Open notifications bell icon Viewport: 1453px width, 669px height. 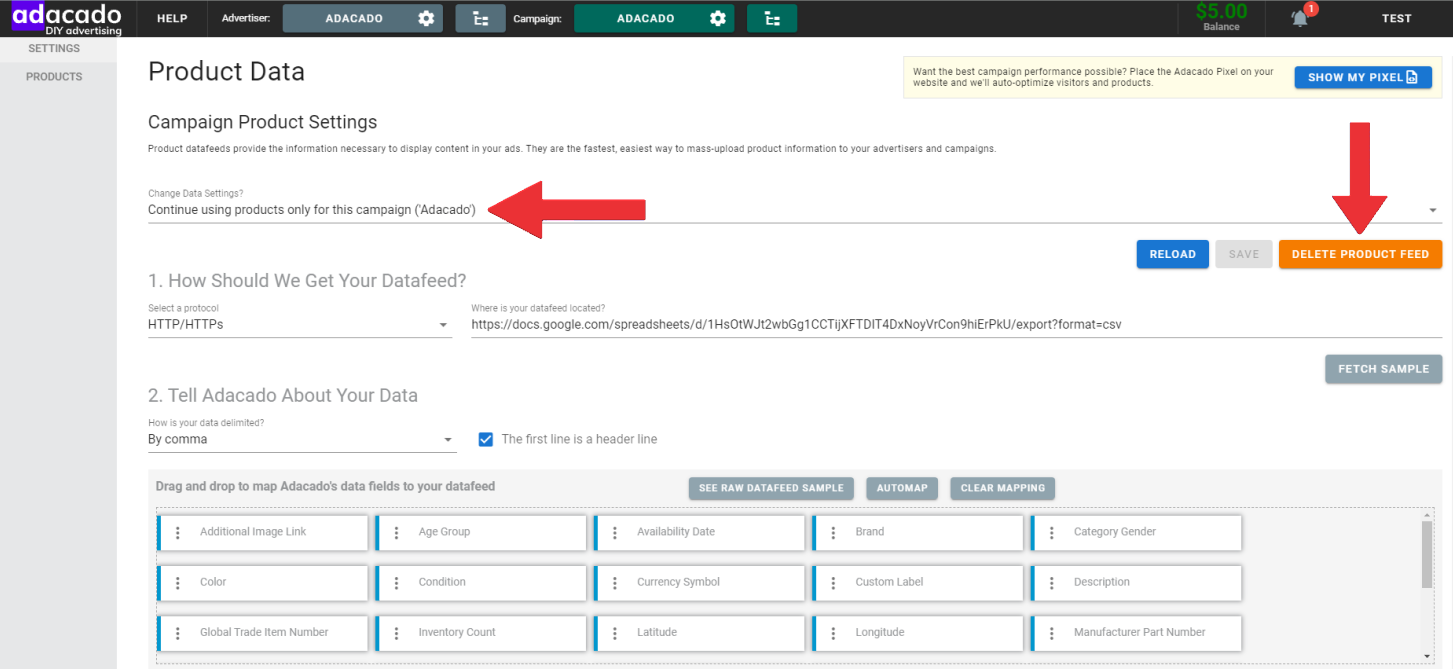tap(1300, 18)
